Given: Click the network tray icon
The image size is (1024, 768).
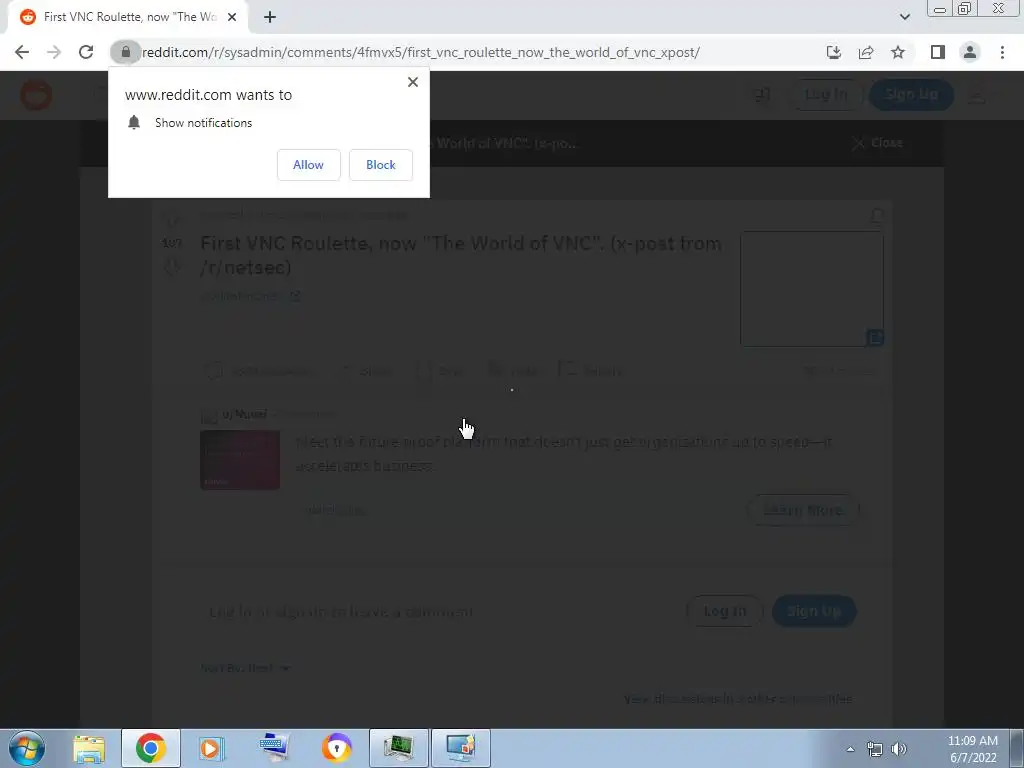Looking at the screenshot, I should pyautogui.click(x=874, y=749).
